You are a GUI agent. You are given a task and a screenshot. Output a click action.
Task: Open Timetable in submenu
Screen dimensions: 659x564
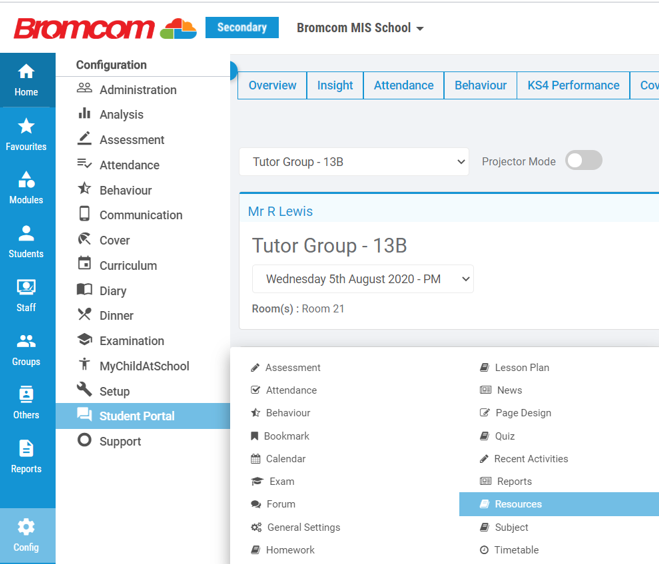[509, 550]
